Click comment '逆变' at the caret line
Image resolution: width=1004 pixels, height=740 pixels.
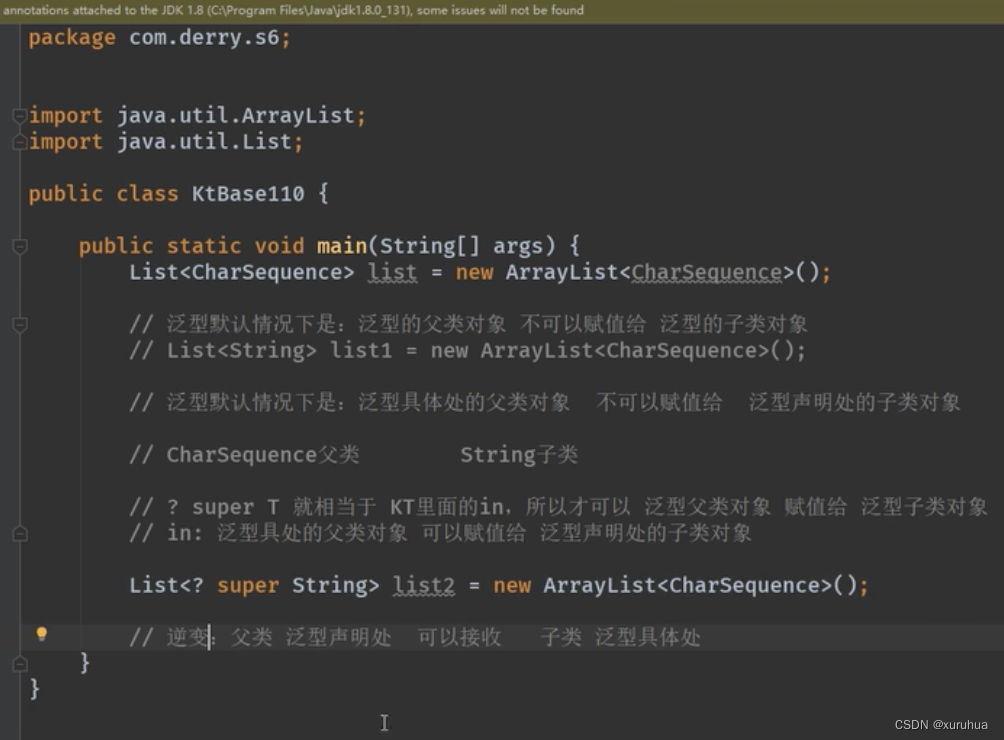(x=188, y=638)
